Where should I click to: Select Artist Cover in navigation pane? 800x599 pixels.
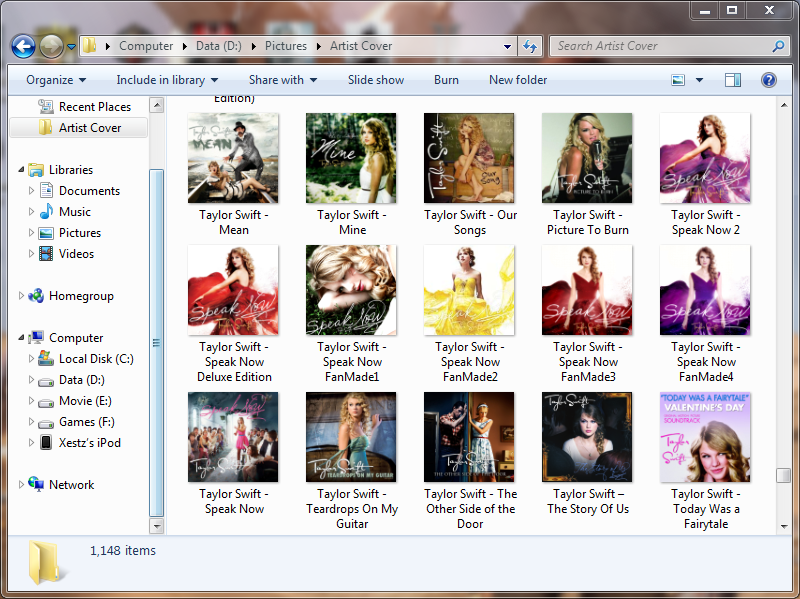[80, 128]
